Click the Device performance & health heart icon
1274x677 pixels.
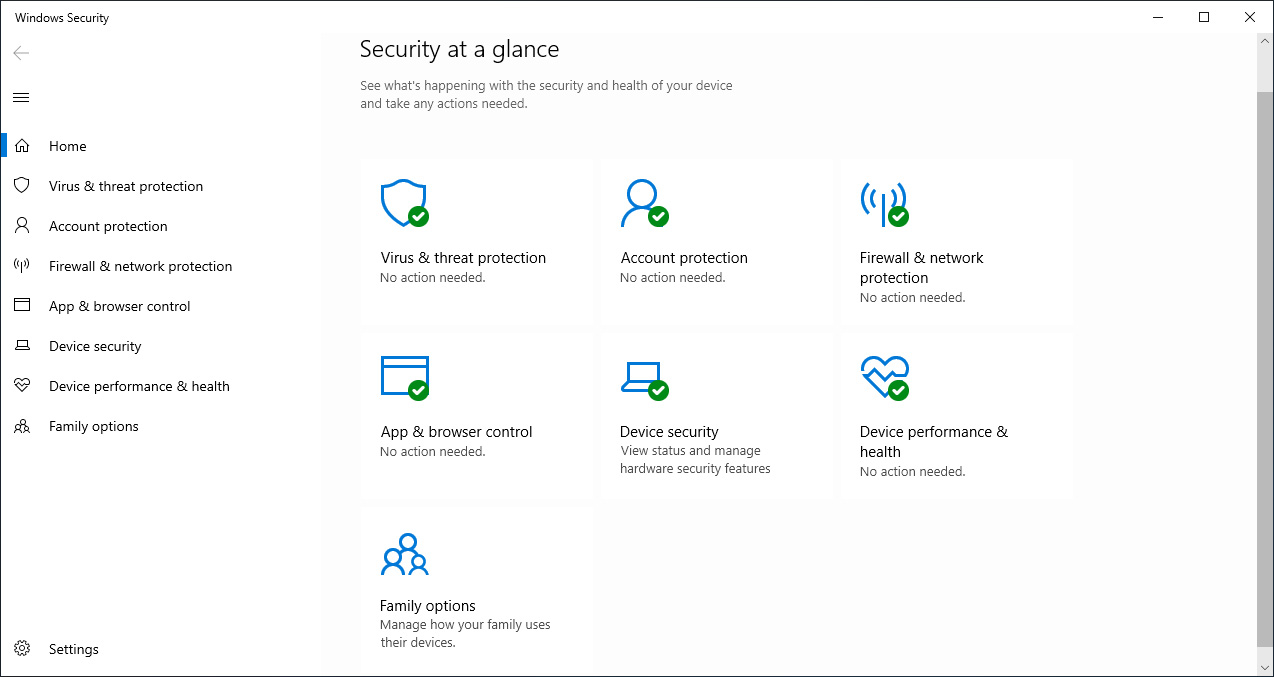(x=884, y=377)
